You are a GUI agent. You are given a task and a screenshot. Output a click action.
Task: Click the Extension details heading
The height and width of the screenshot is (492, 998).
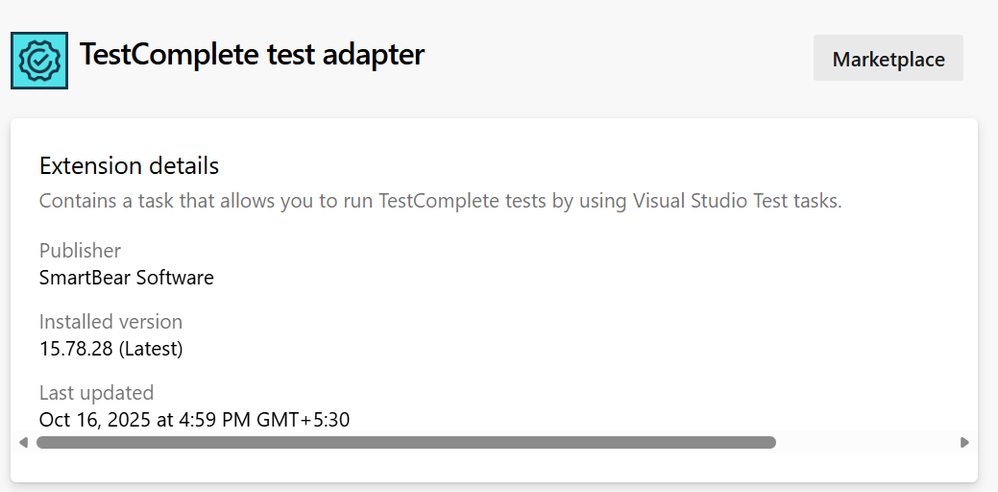129,165
